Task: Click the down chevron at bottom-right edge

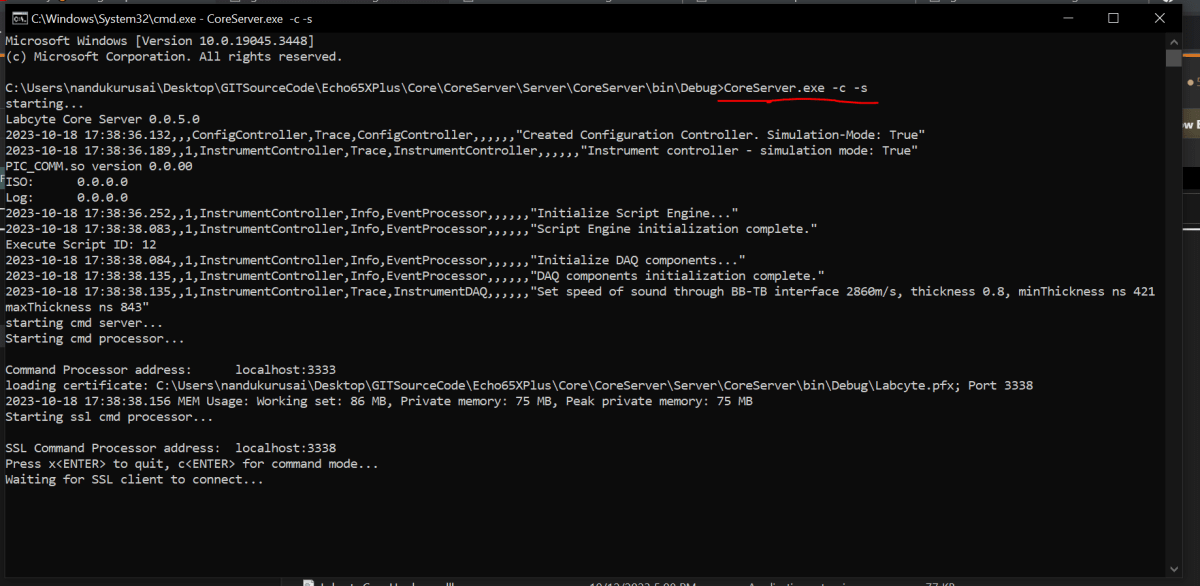Action: click(1171, 571)
